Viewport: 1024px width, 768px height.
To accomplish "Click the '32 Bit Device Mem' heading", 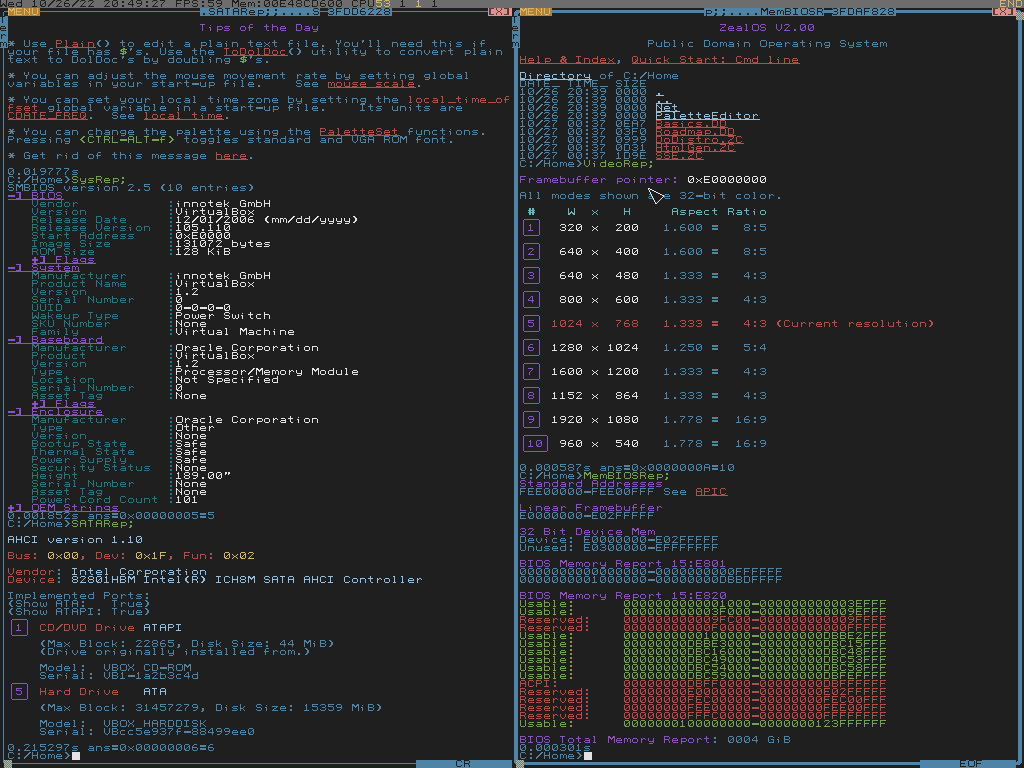I will coord(587,532).
